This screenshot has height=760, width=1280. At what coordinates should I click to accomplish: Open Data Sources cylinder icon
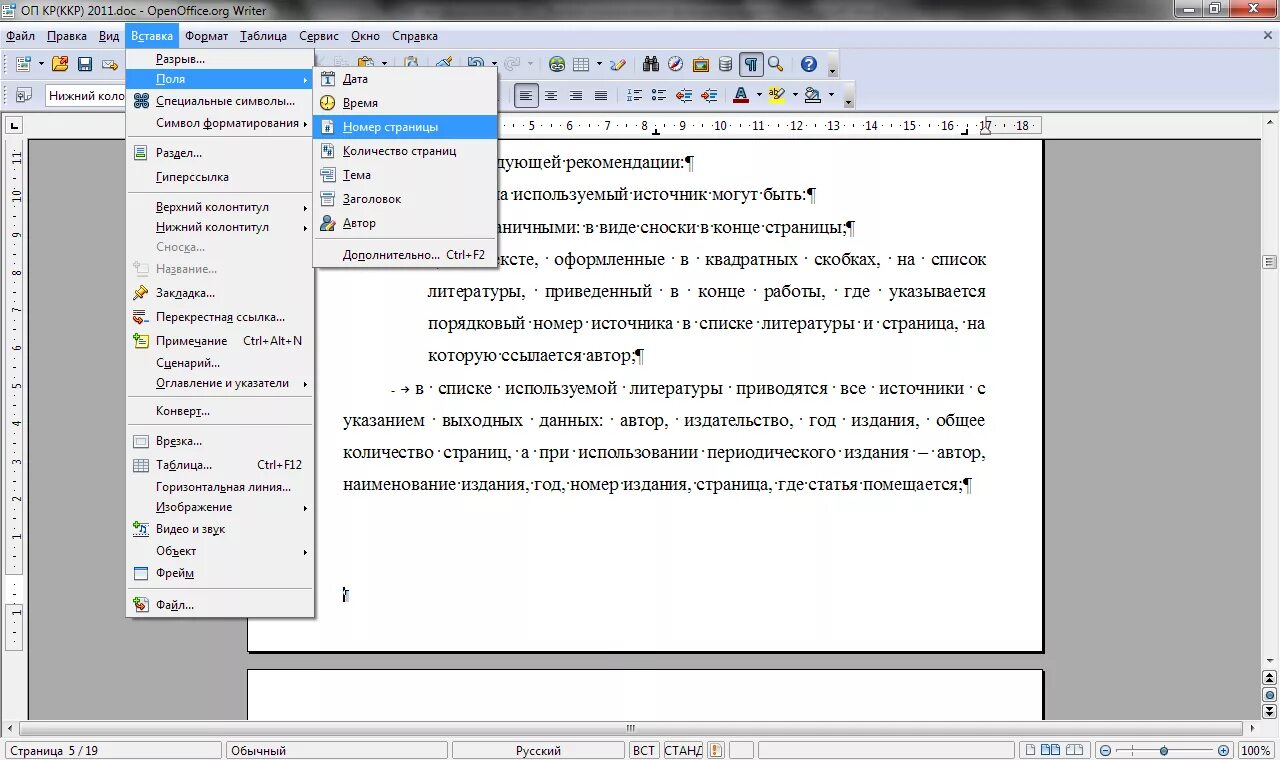click(x=725, y=64)
